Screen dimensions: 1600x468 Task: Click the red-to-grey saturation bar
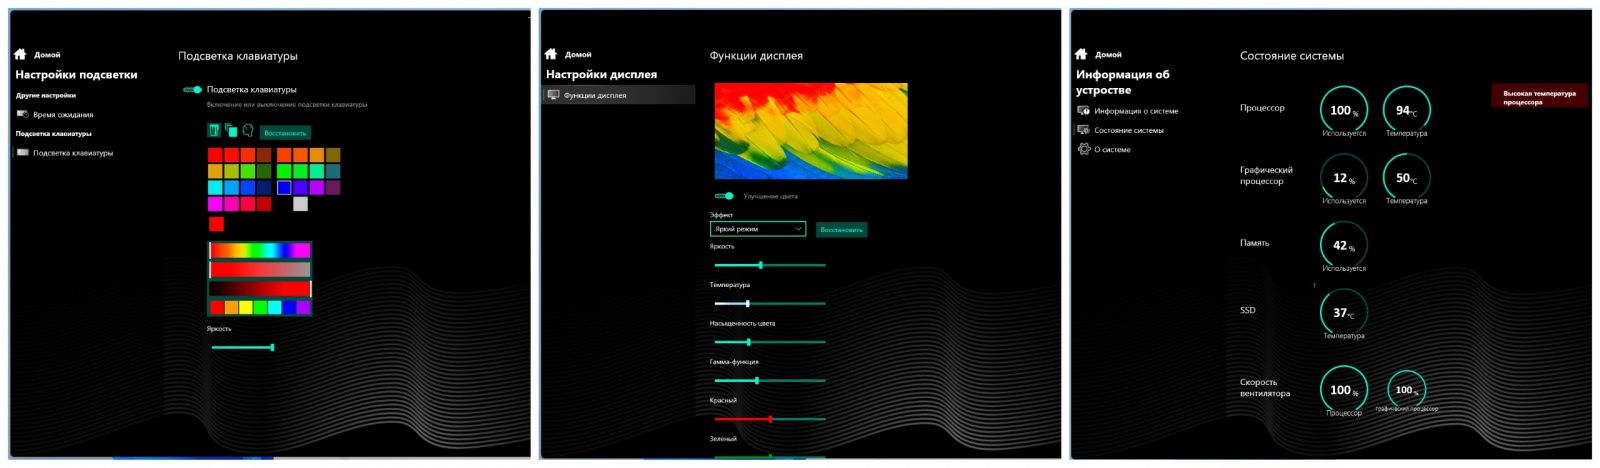(x=260, y=269)
